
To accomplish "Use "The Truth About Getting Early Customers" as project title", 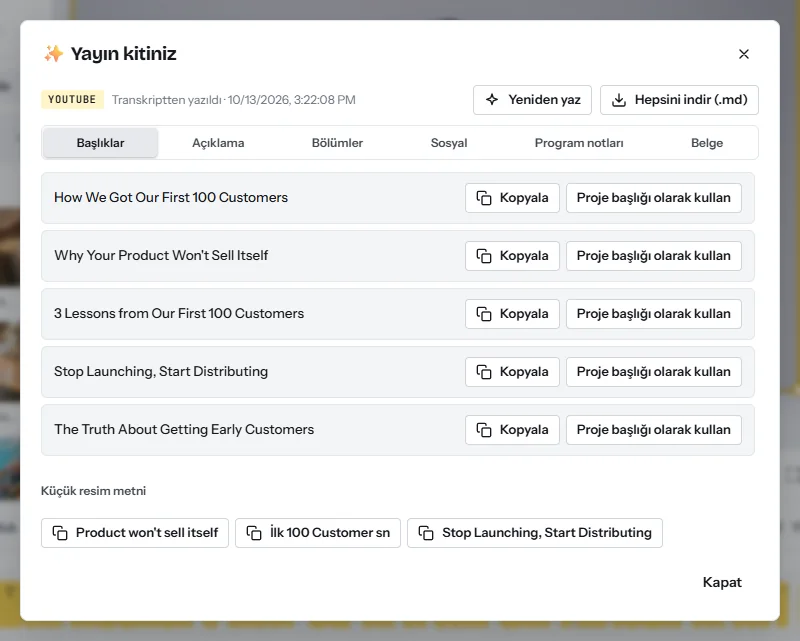I will pos(654,430).
